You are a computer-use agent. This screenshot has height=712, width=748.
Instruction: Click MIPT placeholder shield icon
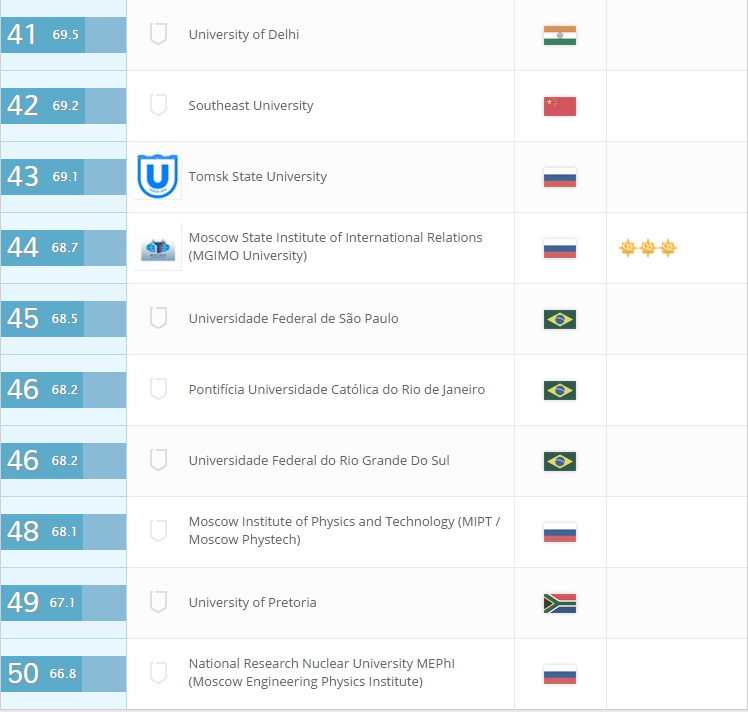[x=158, y=531]
